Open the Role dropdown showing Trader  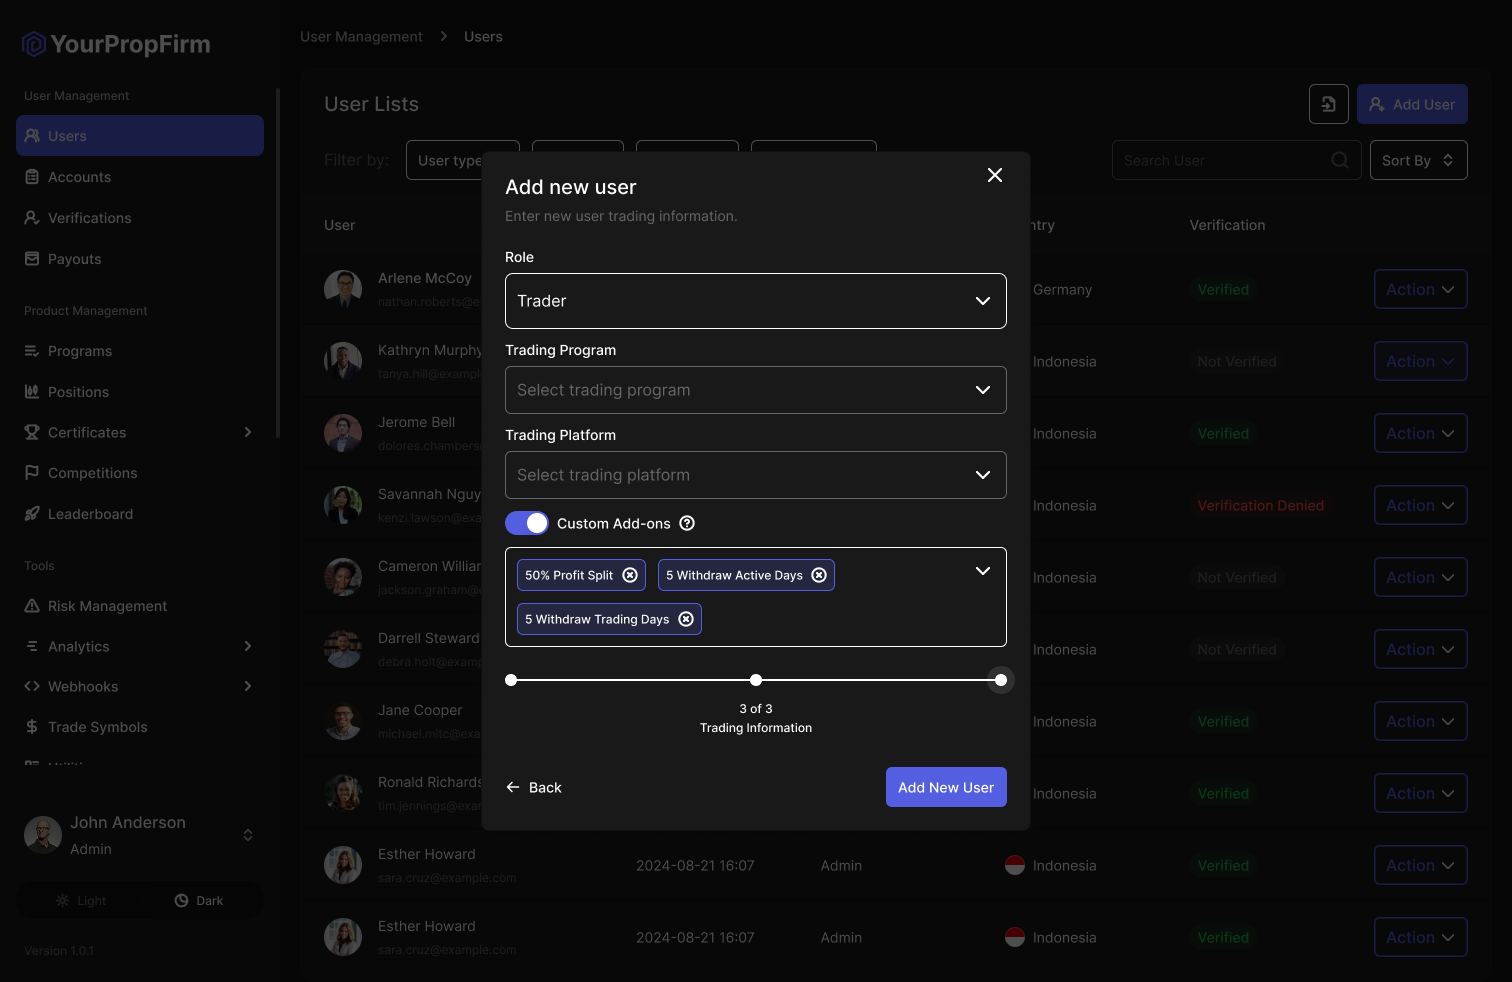pyautogui.click(x=755, y=301)
